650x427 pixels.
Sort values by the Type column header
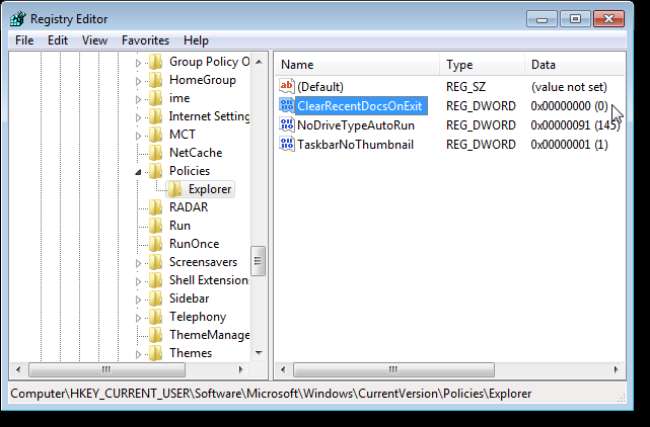[x=482, y=65]
